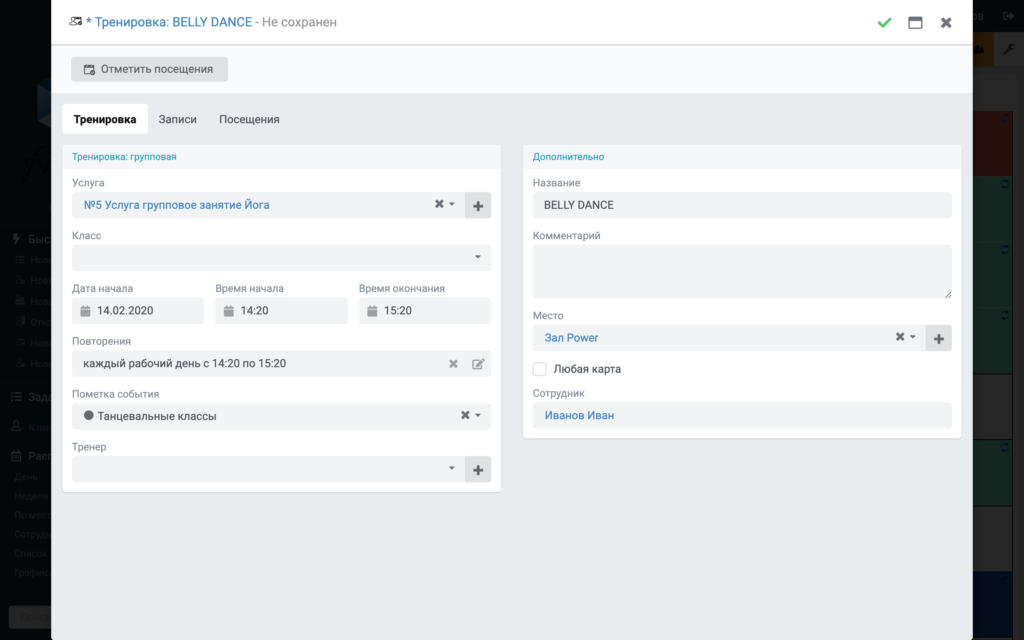Clear the selected Услуга value
The image size is (1024, 640).
point(440,204)
